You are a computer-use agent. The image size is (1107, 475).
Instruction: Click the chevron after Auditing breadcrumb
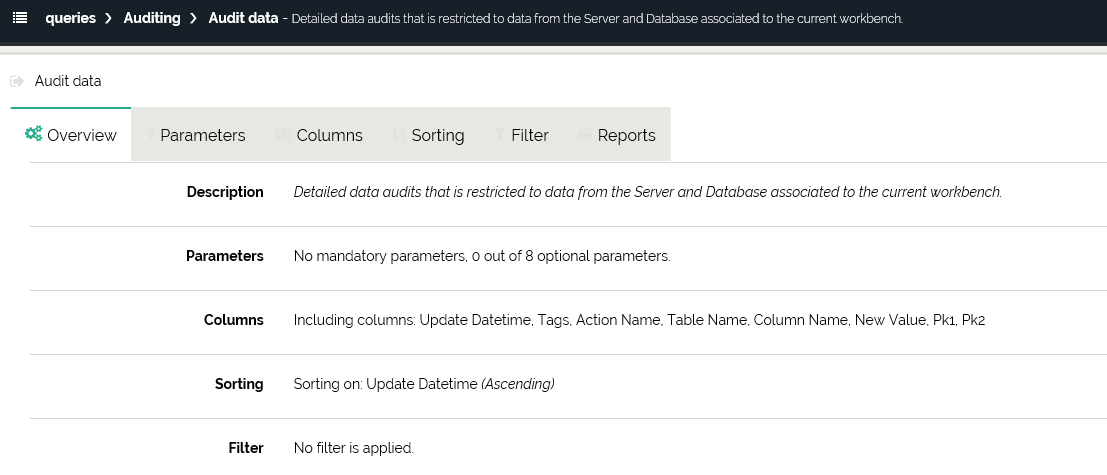[194, 18]
